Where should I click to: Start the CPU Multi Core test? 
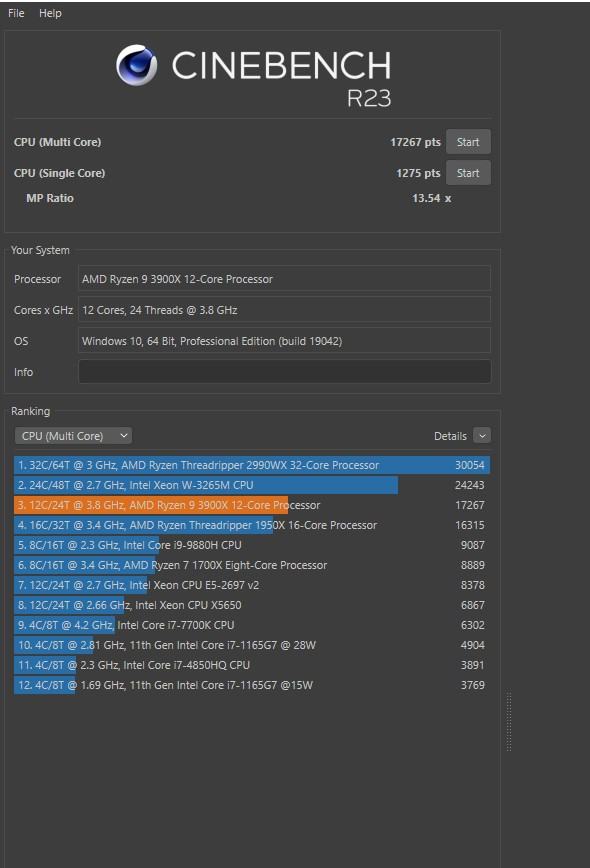(468, 142)
